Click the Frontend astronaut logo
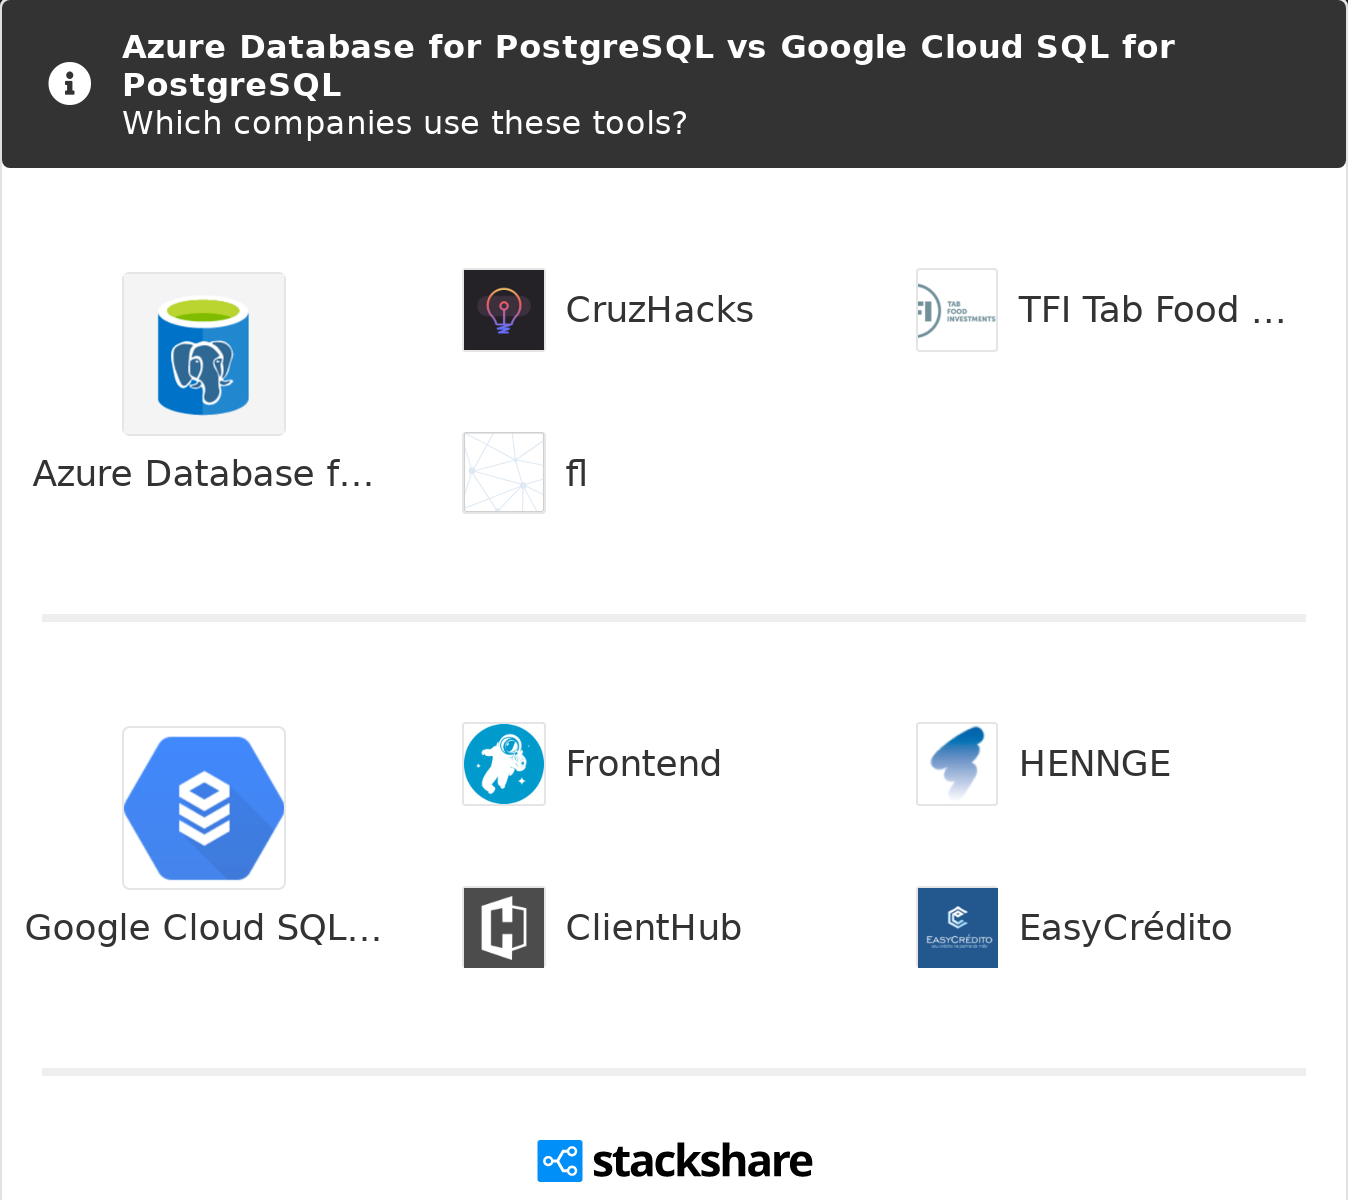 pos(504,764)
